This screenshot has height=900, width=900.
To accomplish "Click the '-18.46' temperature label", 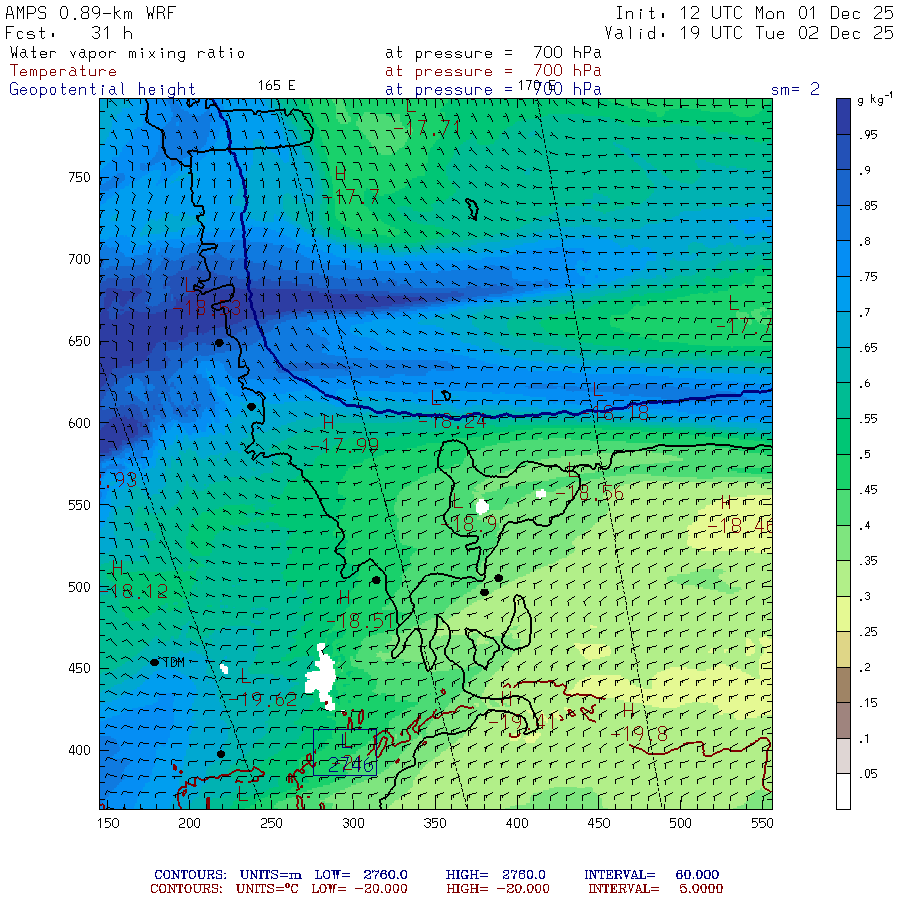I will click(739, 525).
